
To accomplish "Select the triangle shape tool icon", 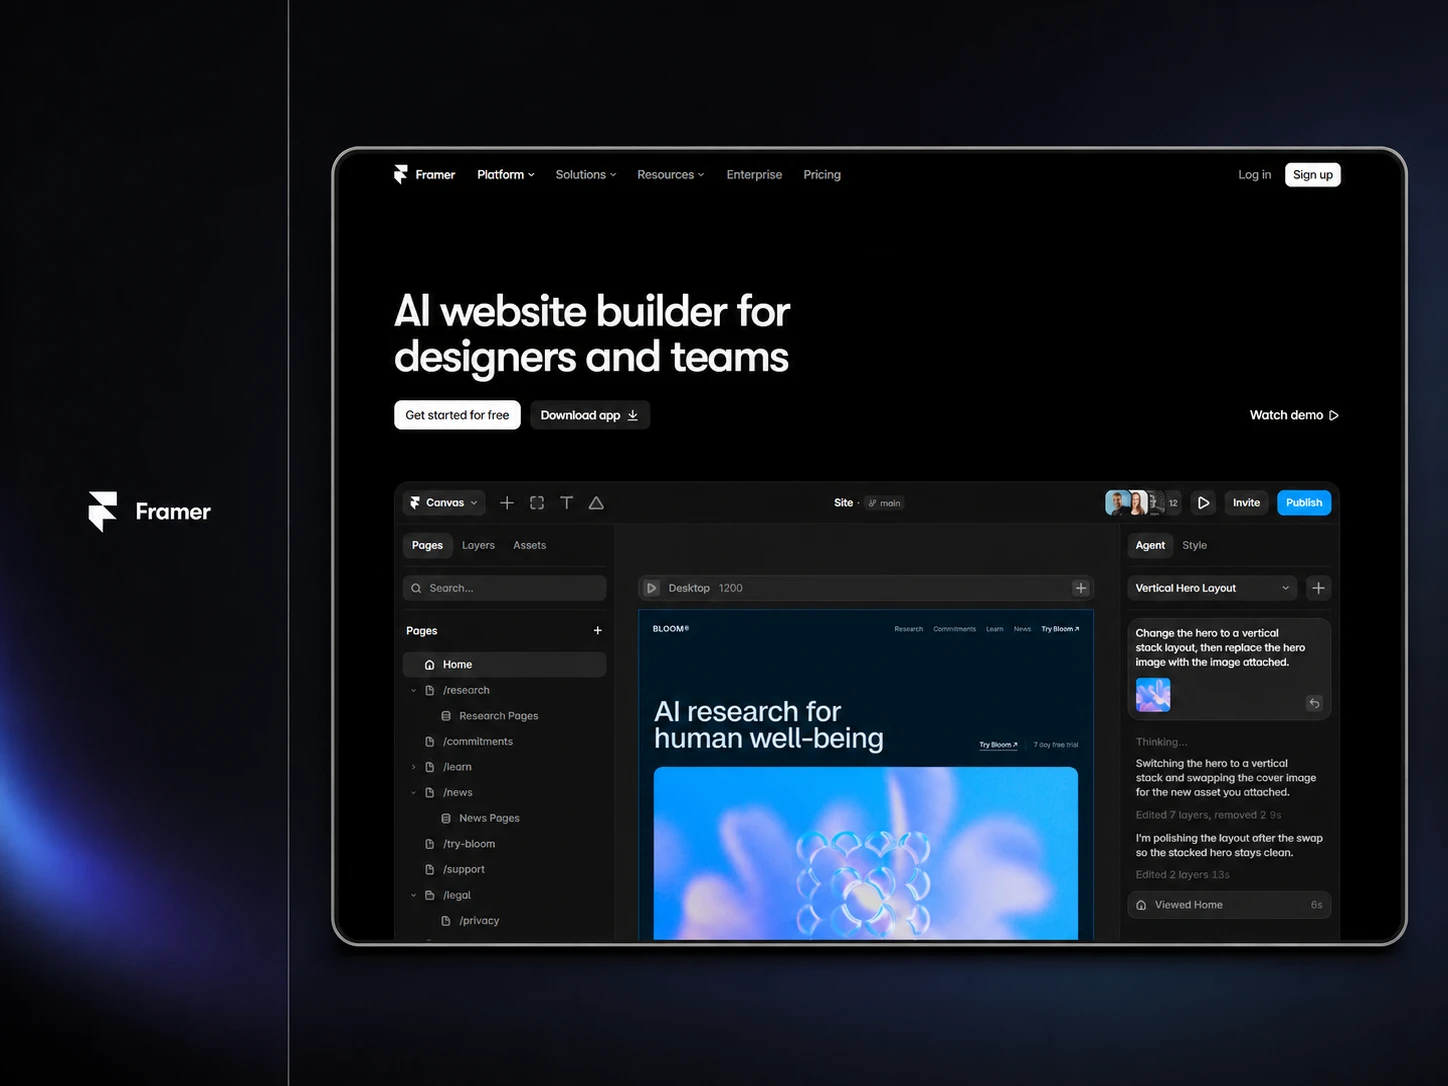I will click(x=596, y=503).
